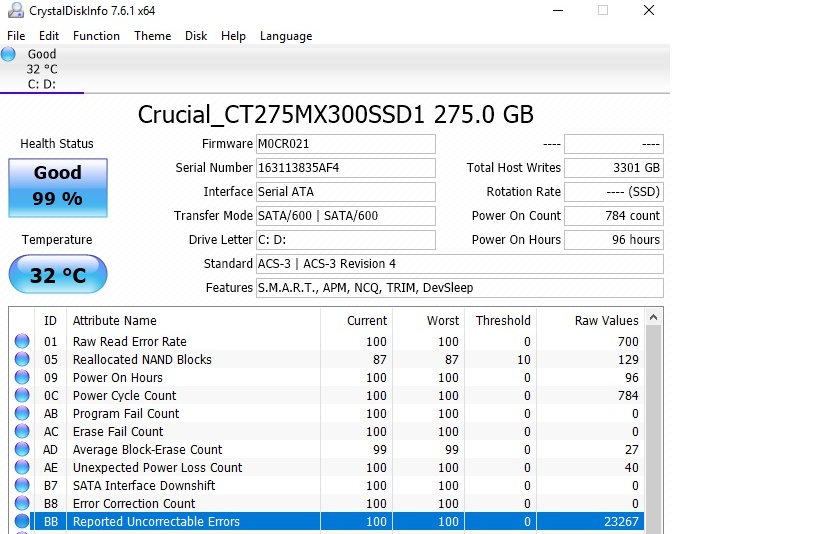819x534 pixels.
Task: Select the Reported Uncorrectable Errors row text
Action: point(156,521)
